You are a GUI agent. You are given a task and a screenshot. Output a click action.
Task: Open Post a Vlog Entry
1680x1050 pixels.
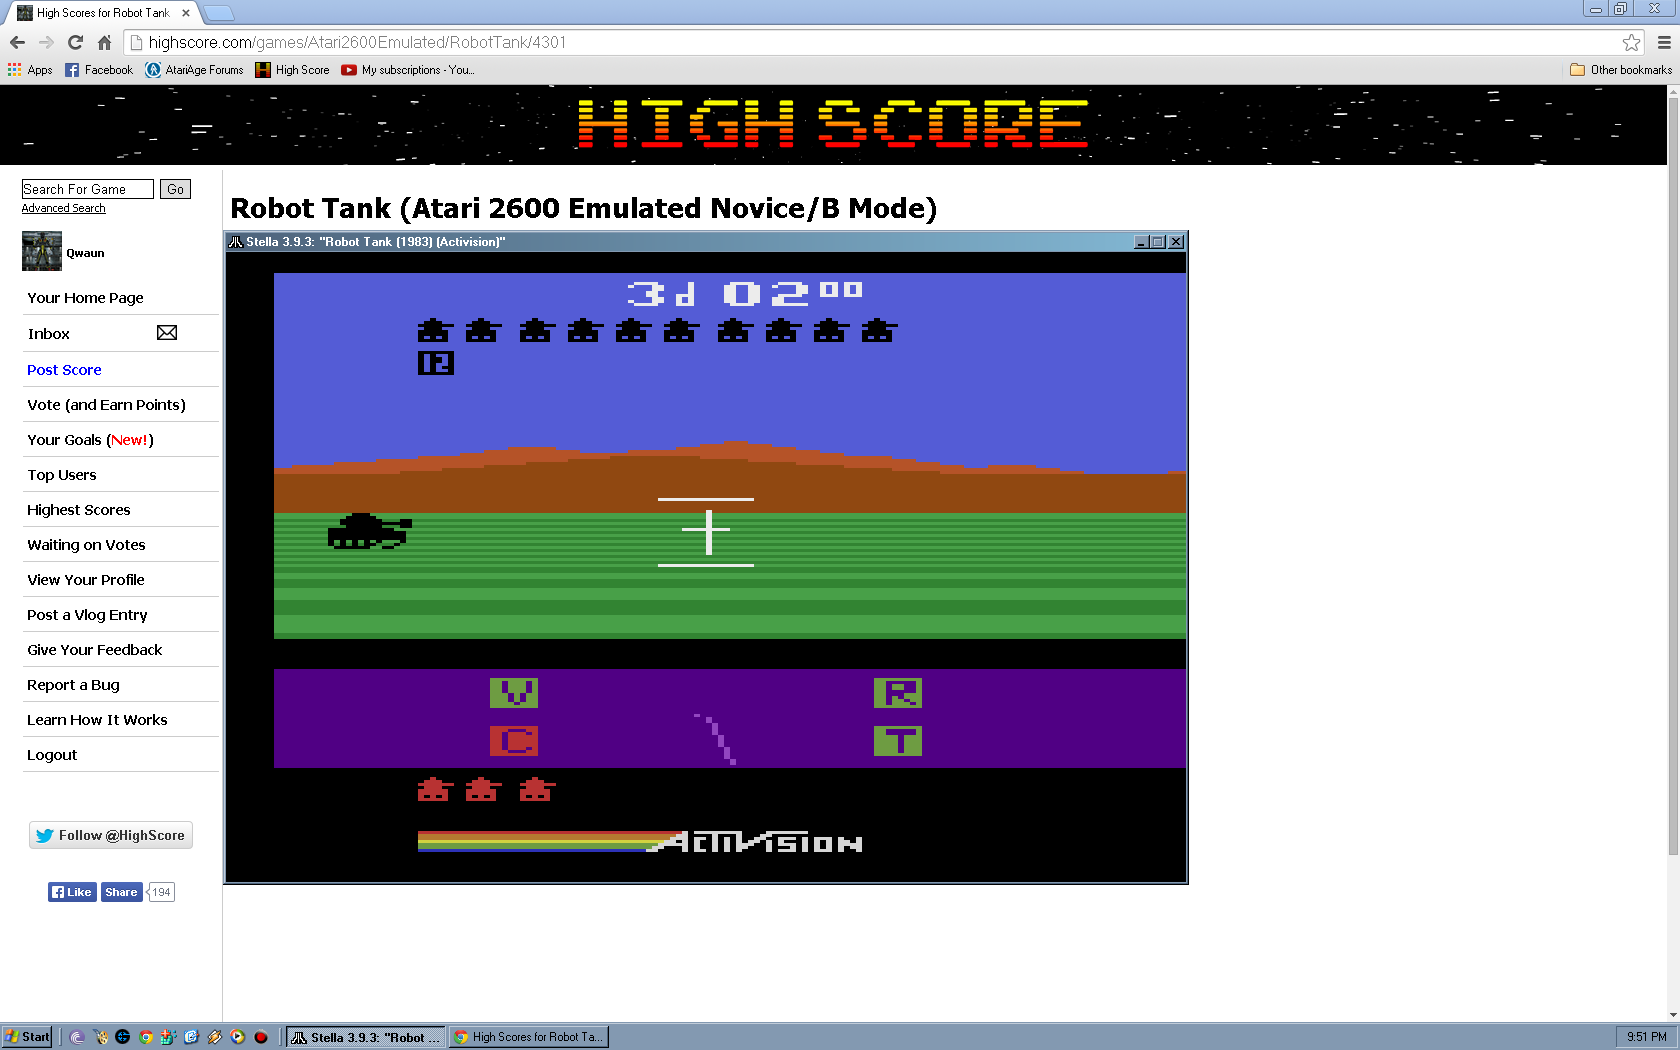point(87,615)
